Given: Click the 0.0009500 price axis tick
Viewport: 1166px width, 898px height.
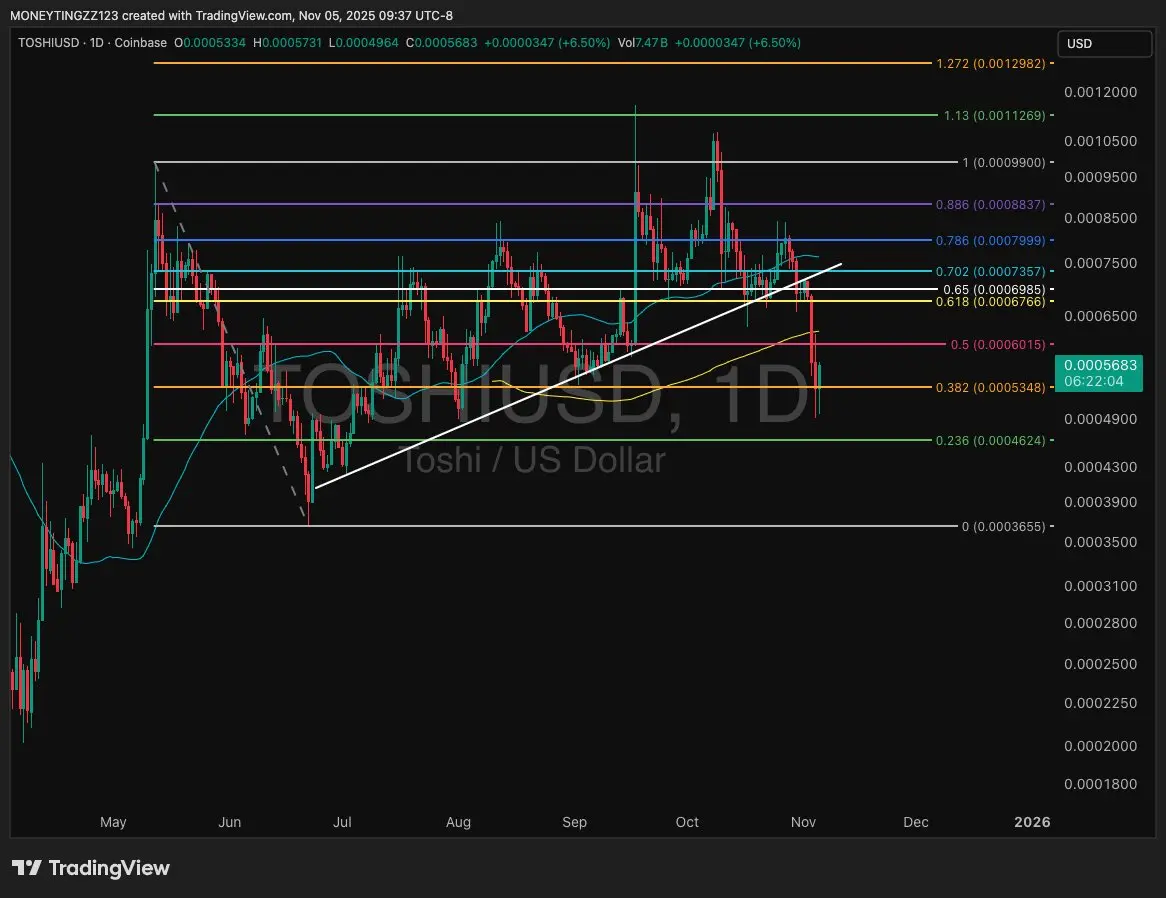Looking at the screenshot, I should tap(1101, 177).
